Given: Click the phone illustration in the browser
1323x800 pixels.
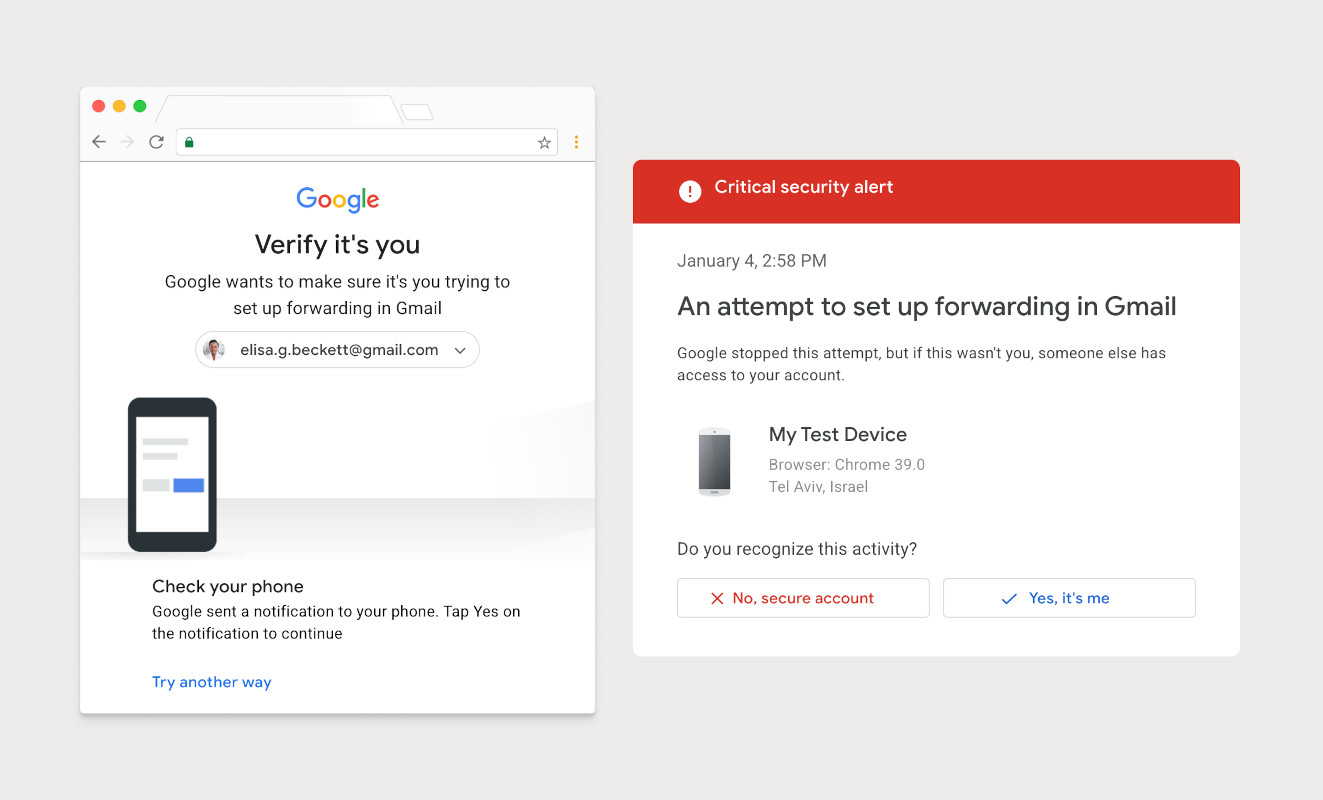Looking at the screenshot, I should (x=172, y=474).
